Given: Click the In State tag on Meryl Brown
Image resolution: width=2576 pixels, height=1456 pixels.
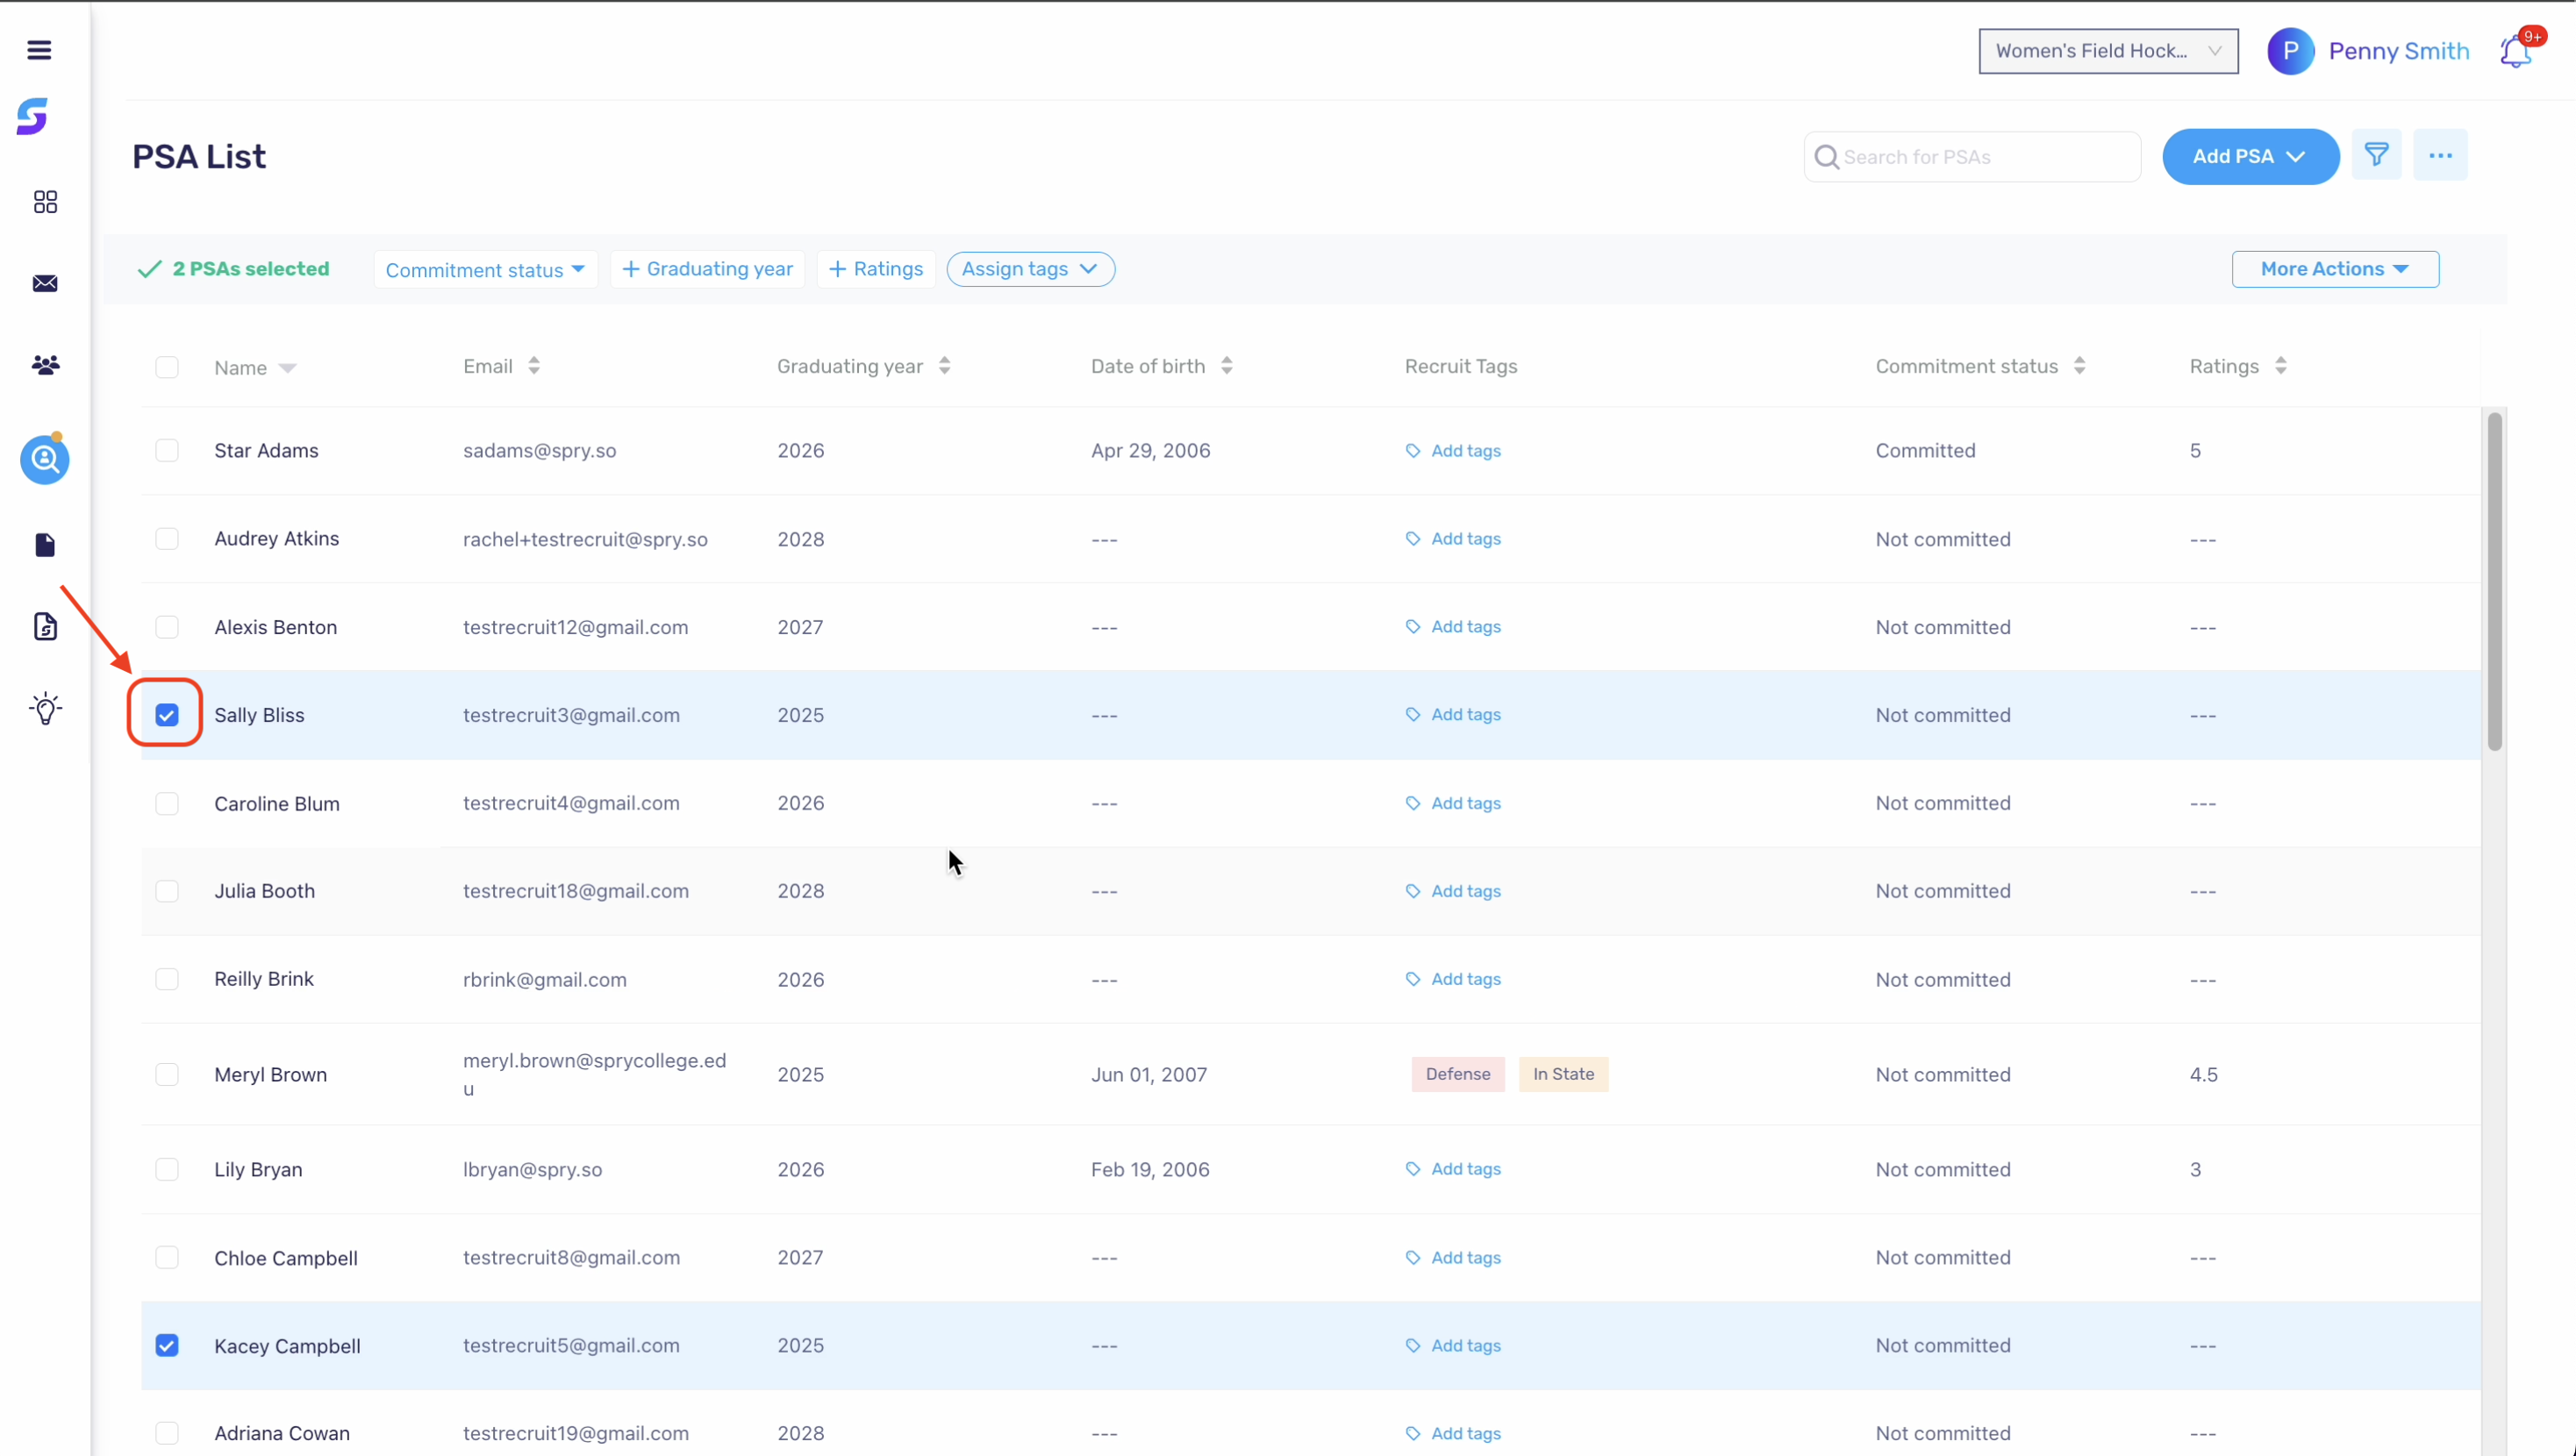Looking at the screenshot, I should (1563, 1074).
